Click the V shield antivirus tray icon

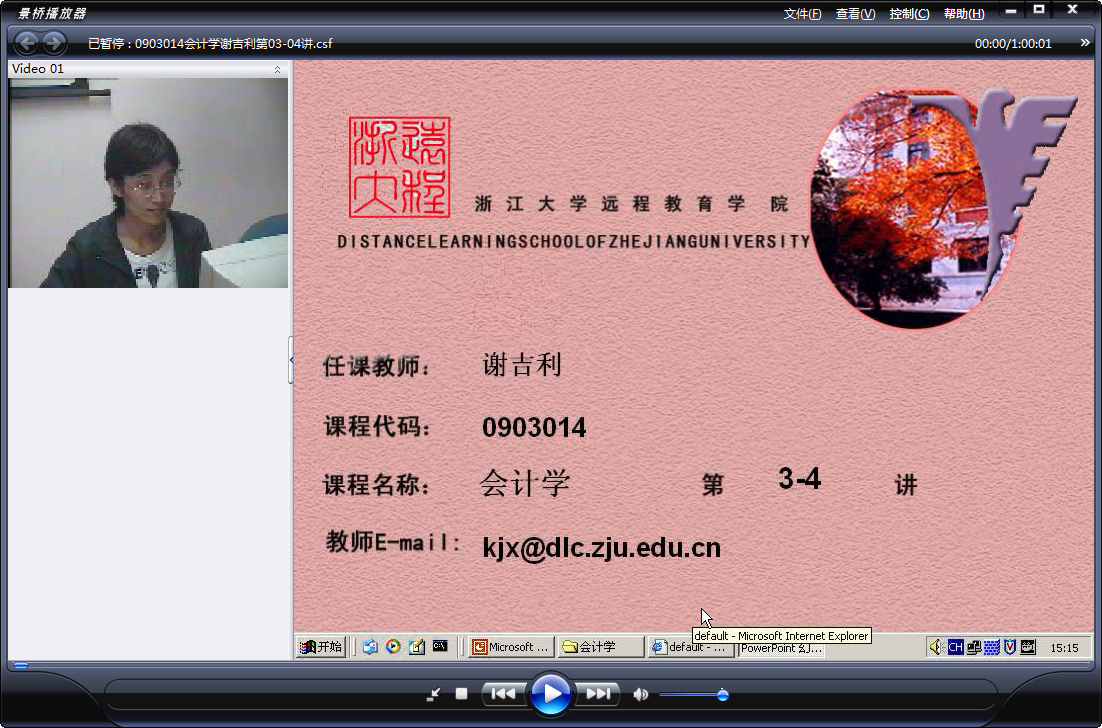(x=1010, y=646)
